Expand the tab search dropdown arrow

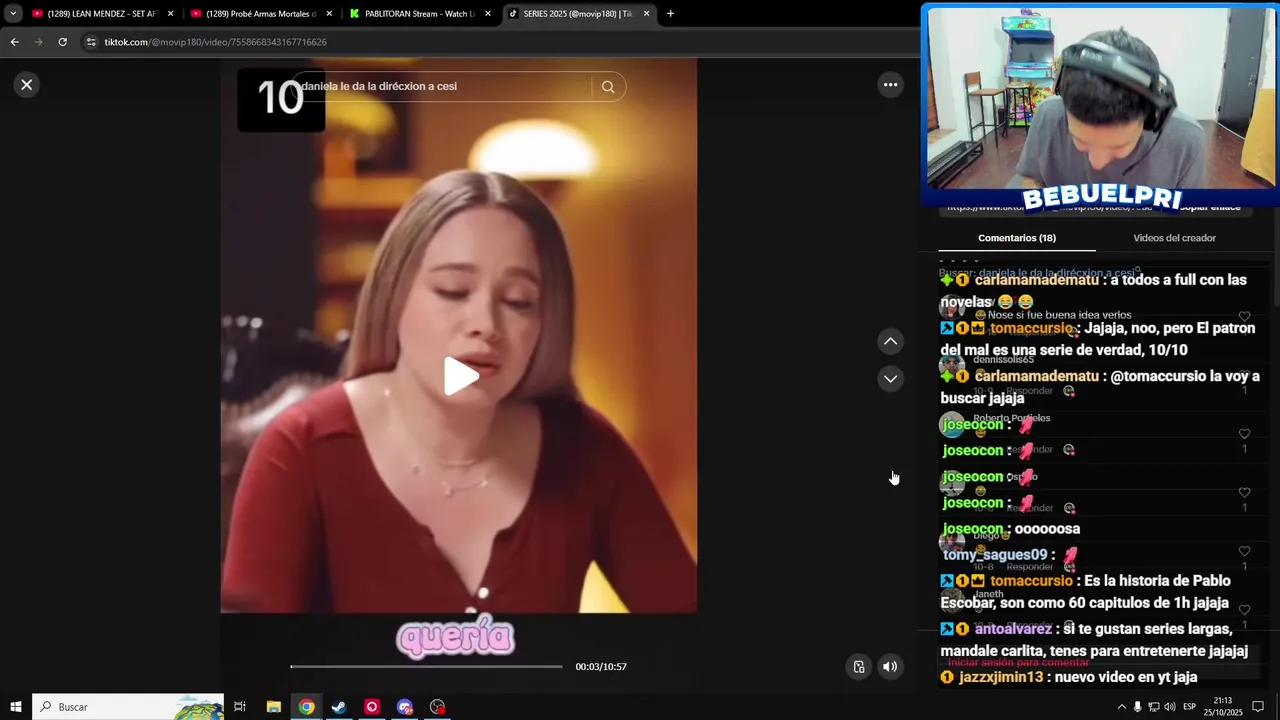pos(13,14)
